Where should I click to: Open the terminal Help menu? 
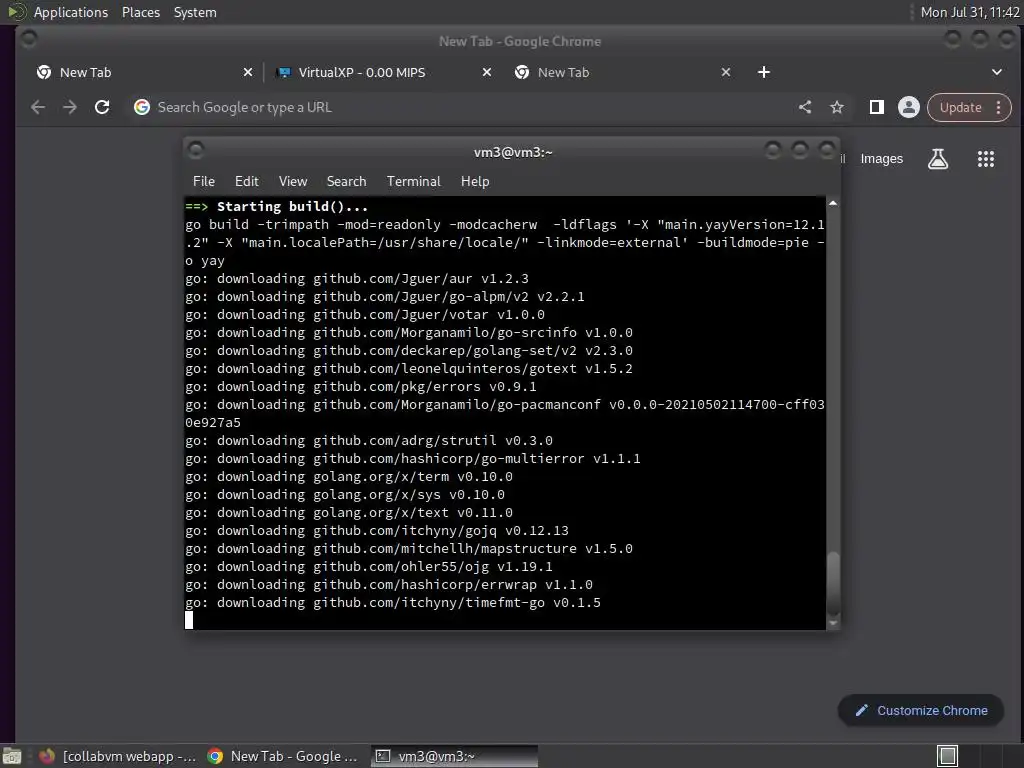point(475,182)
